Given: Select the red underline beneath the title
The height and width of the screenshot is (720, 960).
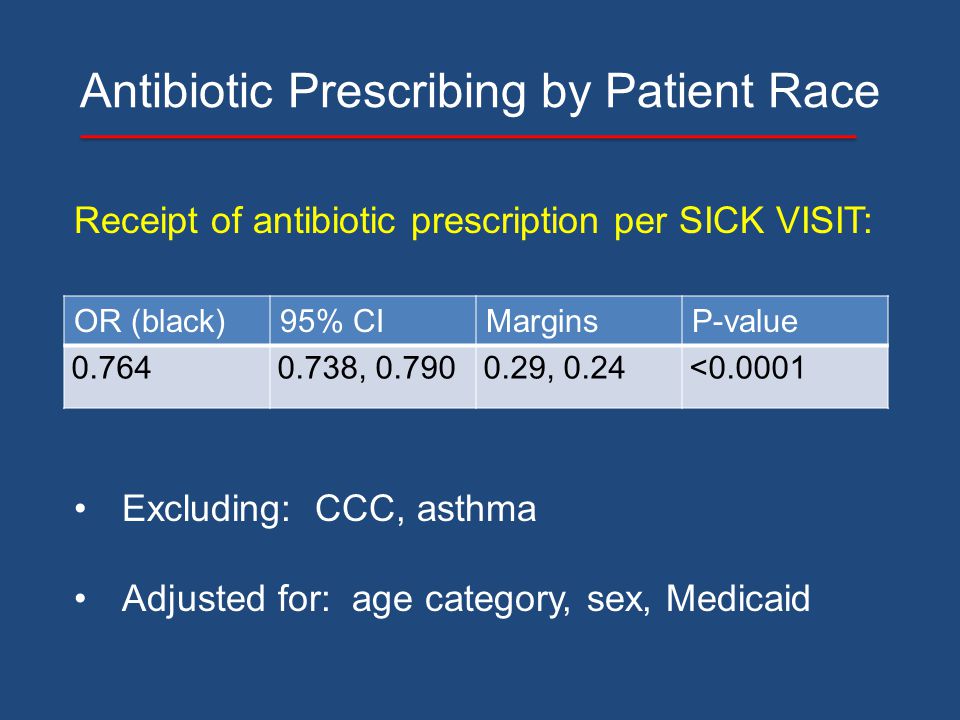Looking at the screenshot, I should pos(468,137).
